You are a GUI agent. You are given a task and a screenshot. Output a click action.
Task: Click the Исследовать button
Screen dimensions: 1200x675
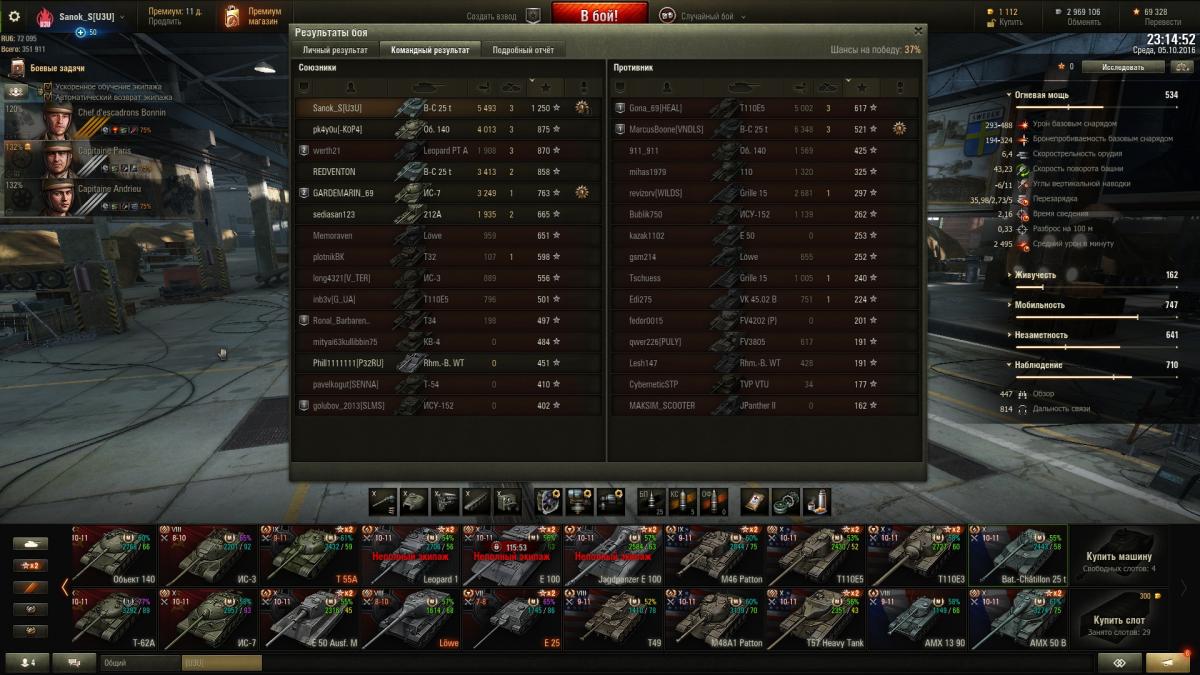pyautogui.click(x=1123, y=67)
